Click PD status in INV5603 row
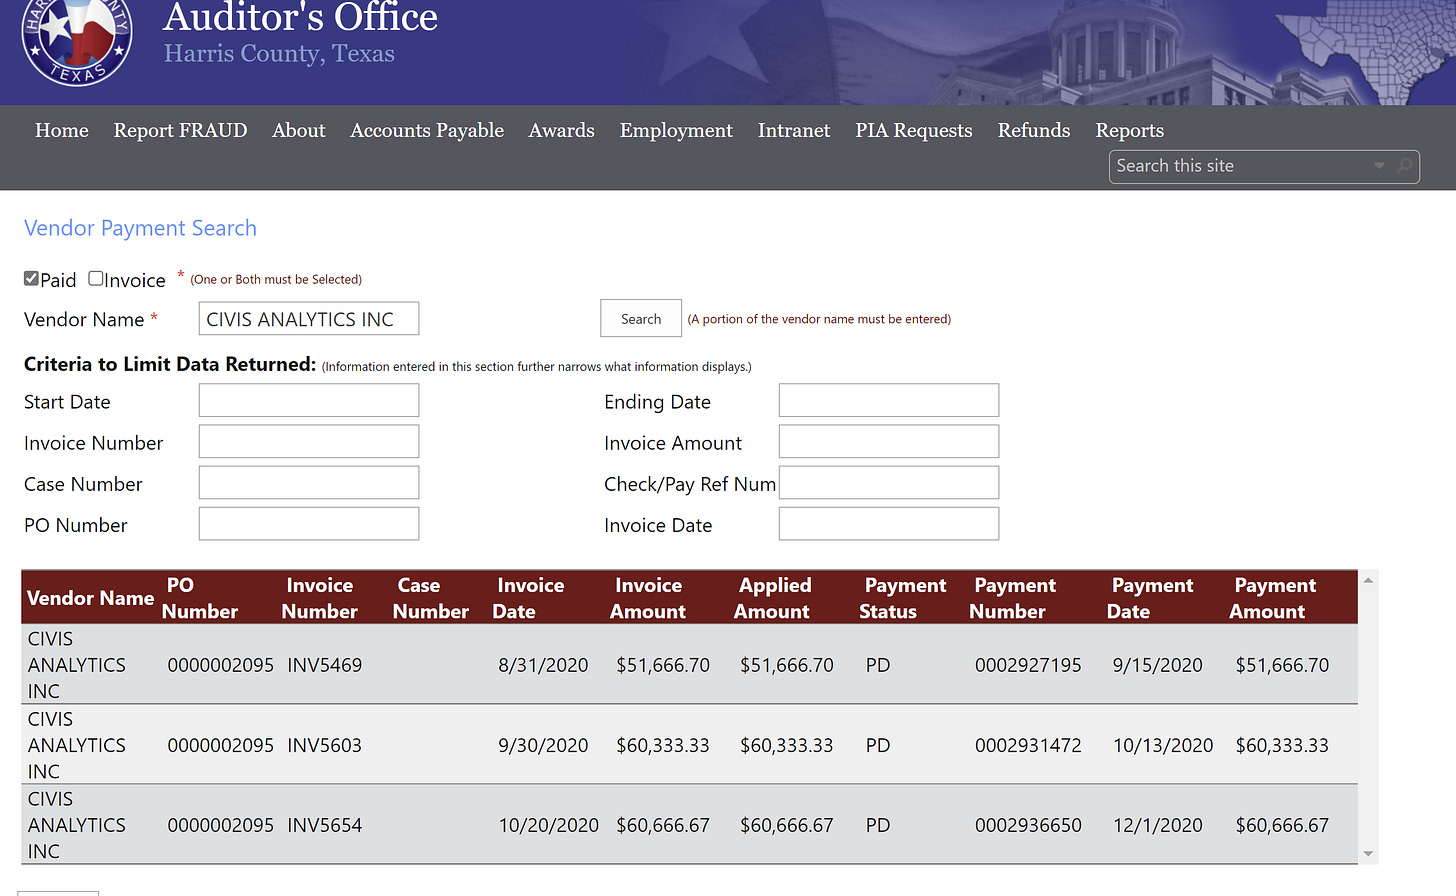This screenshot has height=896, width=1456. point(878,745)
